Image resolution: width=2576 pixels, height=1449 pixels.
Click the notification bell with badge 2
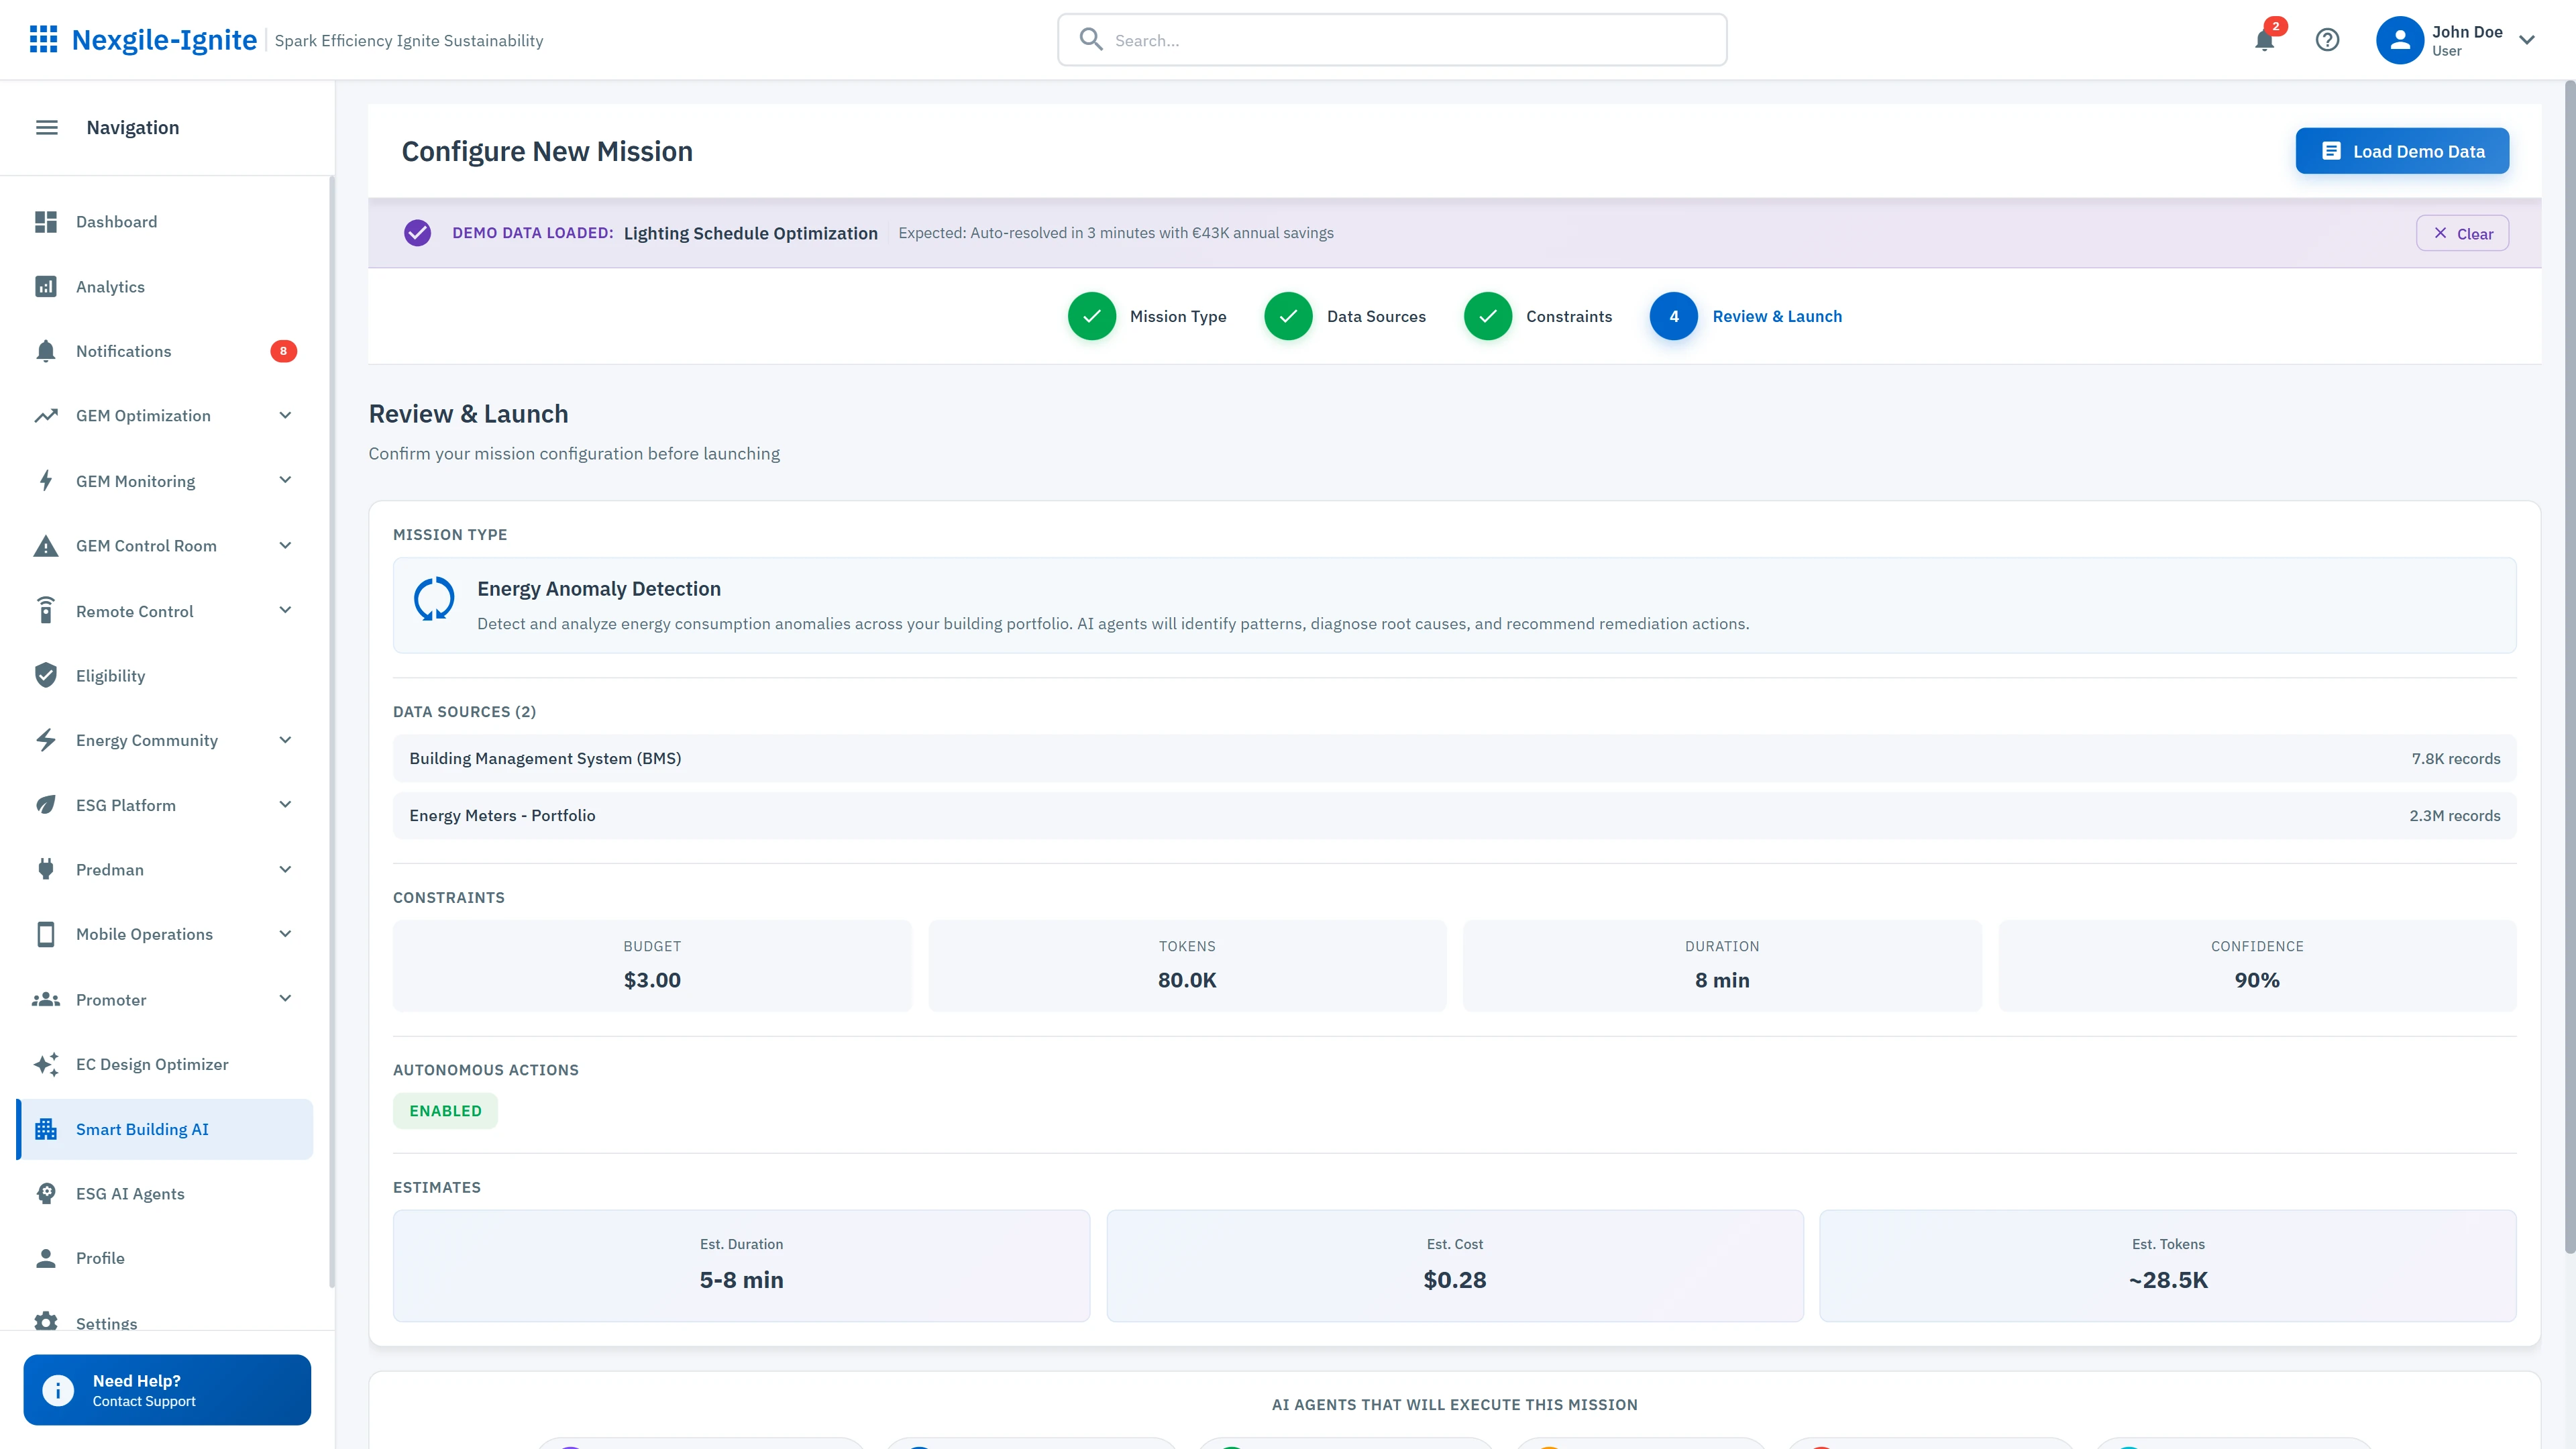[x=2263, y=40]
